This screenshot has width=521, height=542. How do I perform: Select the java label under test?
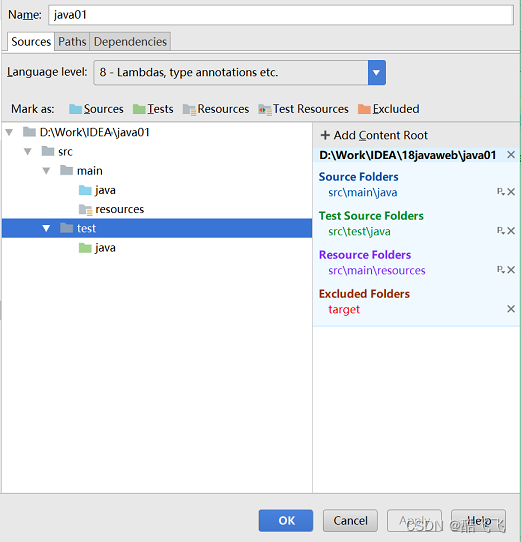(105, 248)
